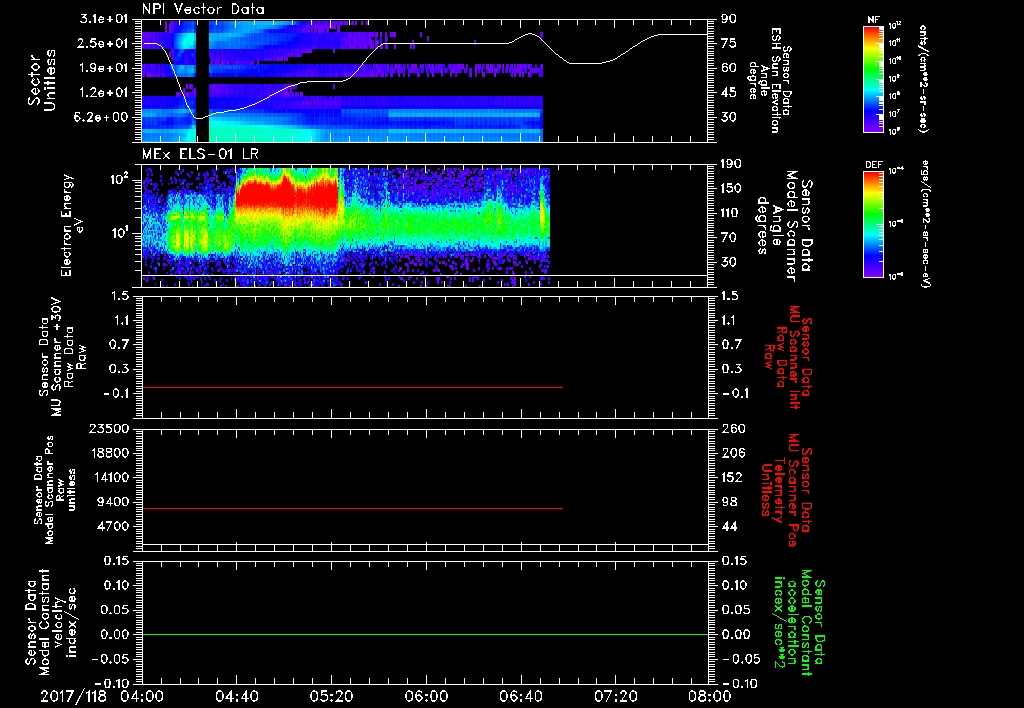Click the '05:20' time axis label
This screenshot has width=1024, height=708.
pyautogui.click(x=331, y=696)
